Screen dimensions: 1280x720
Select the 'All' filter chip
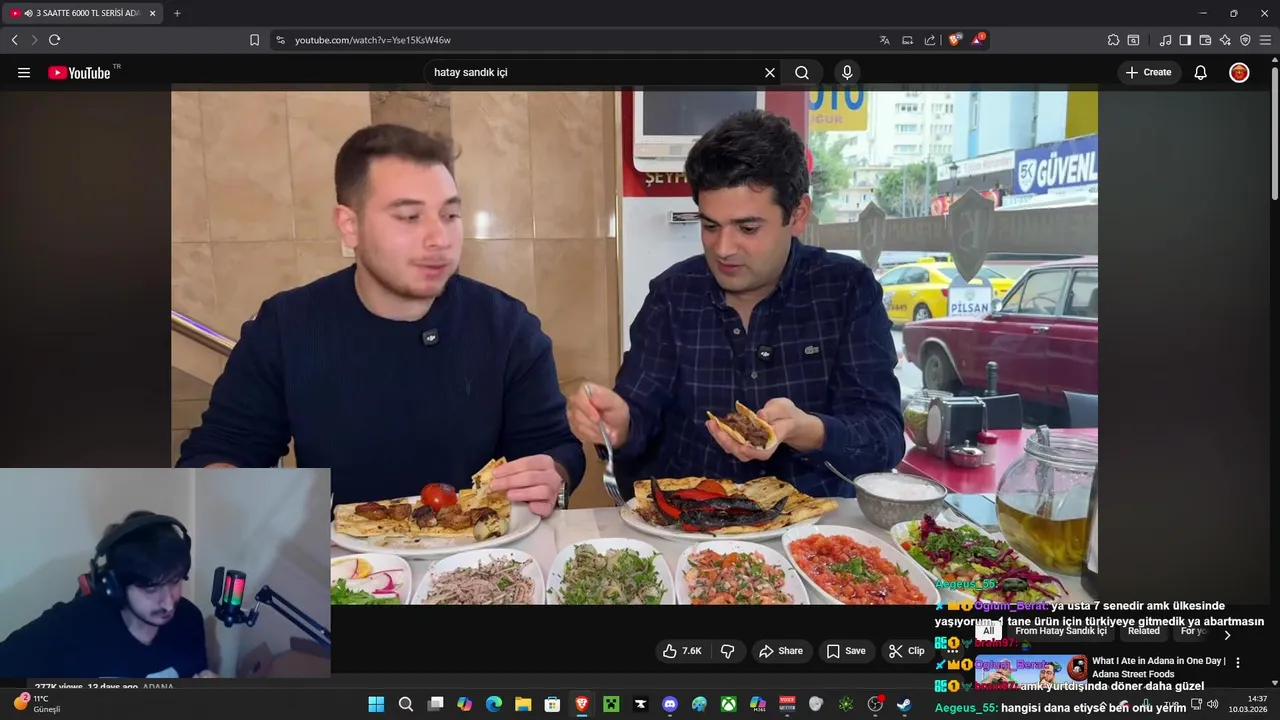pos(988,631)
